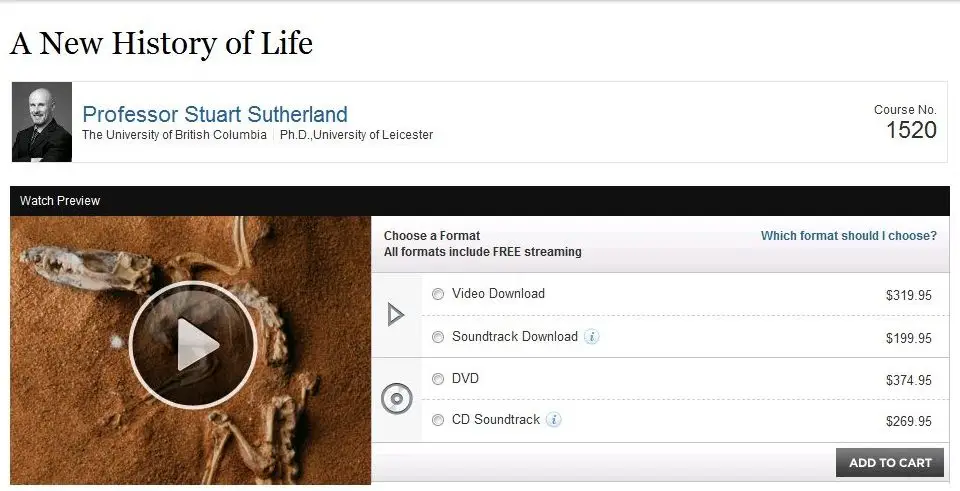
Task: Click the disc format icon
Action: tap(397, 399)
